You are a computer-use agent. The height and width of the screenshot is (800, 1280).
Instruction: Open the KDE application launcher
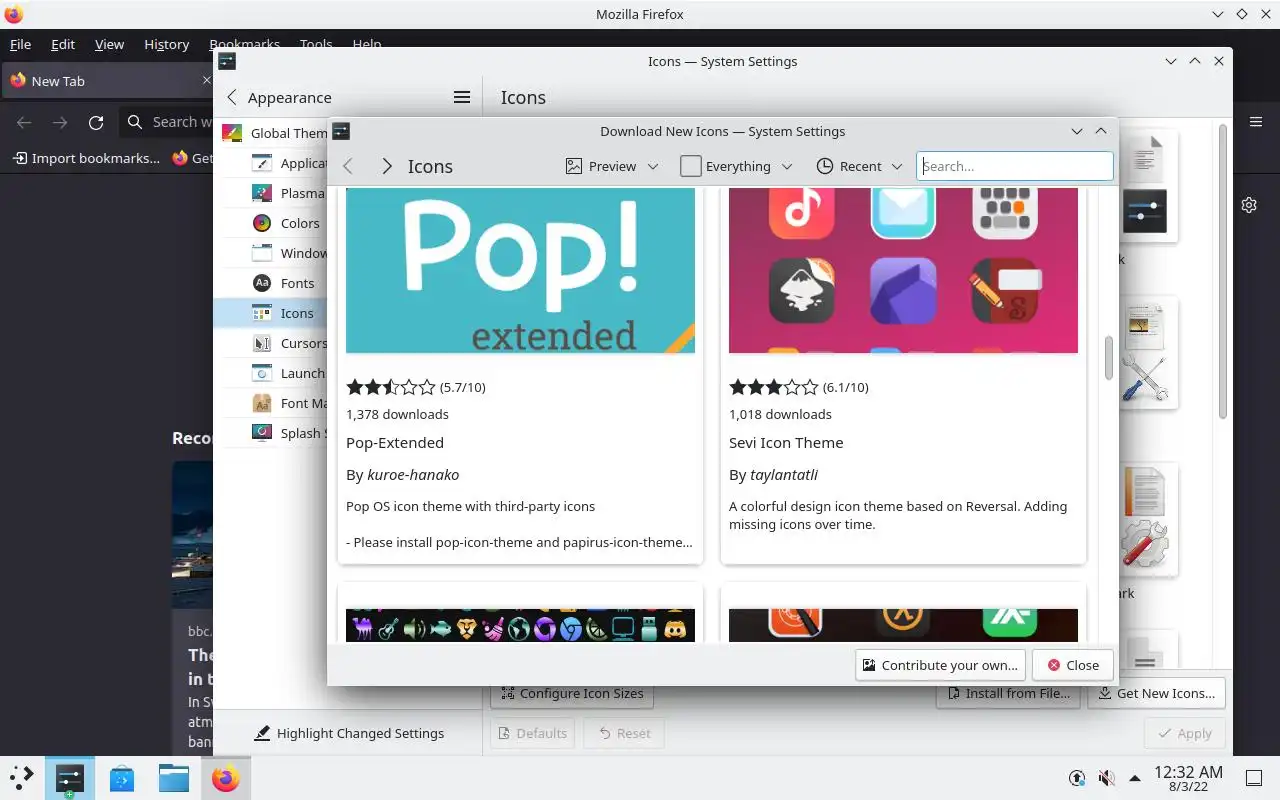point(21,778)
